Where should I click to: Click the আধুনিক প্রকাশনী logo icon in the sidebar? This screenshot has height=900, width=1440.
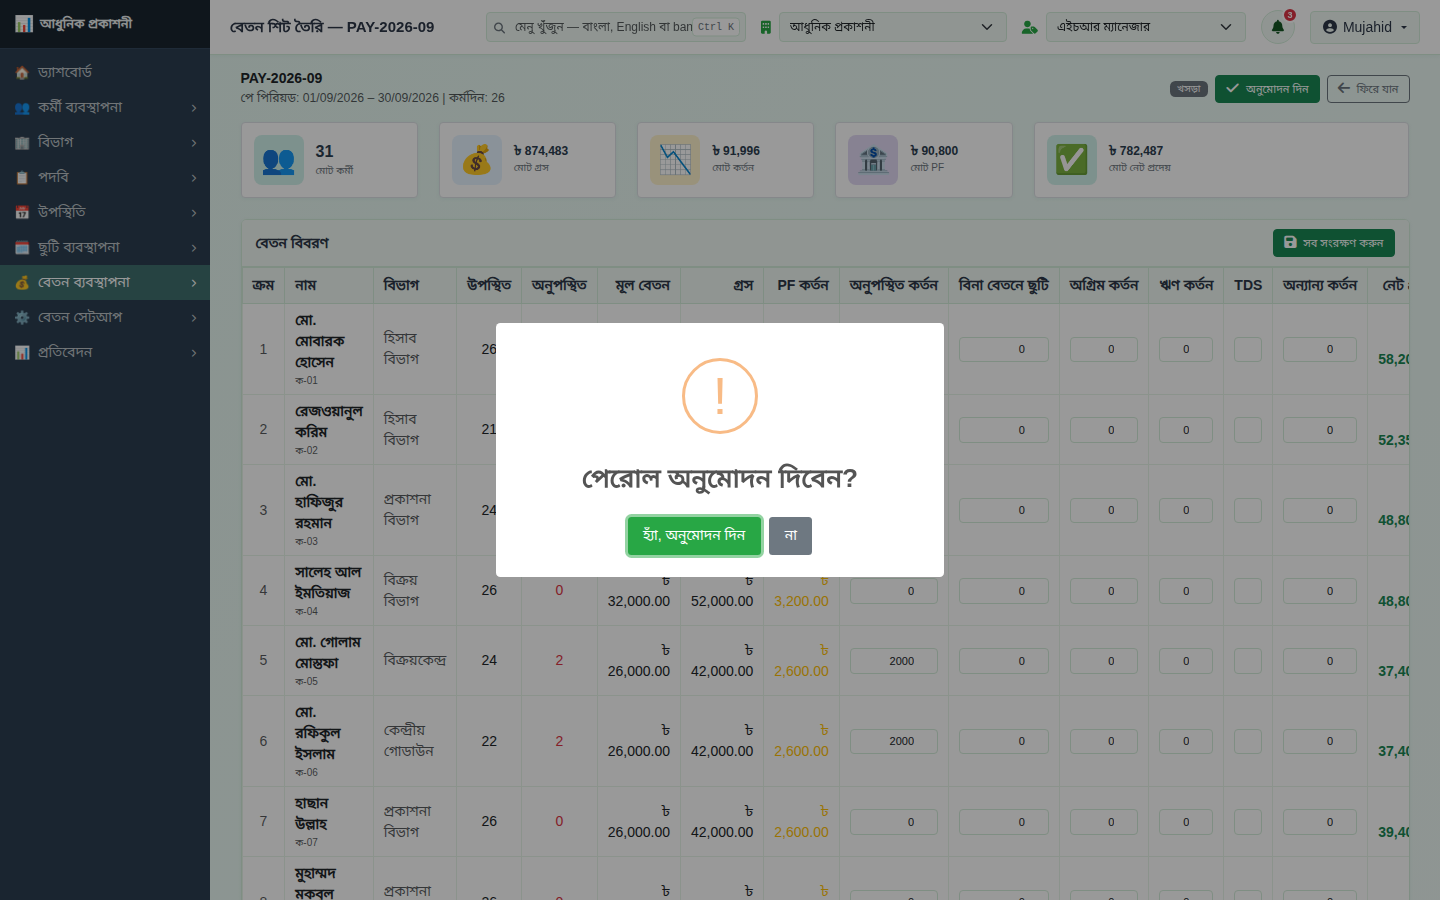coord(23,23)
